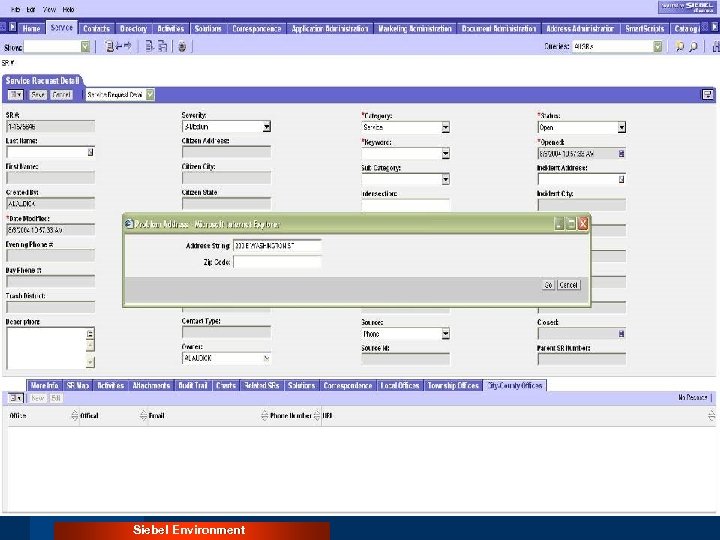Image resolution: width=720 pixels, height=540 pixels.
Task: Click the site map icon in toolbar
Action: point(110,46)
